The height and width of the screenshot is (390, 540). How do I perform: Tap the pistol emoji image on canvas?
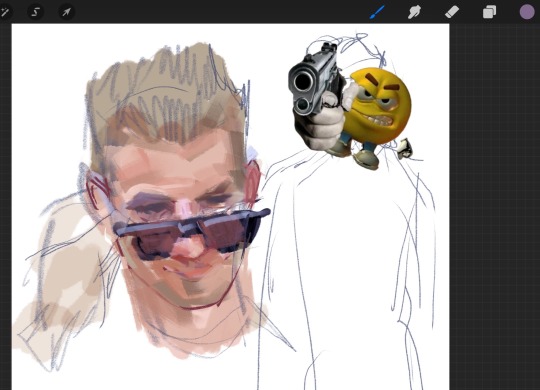coord(350,107)
